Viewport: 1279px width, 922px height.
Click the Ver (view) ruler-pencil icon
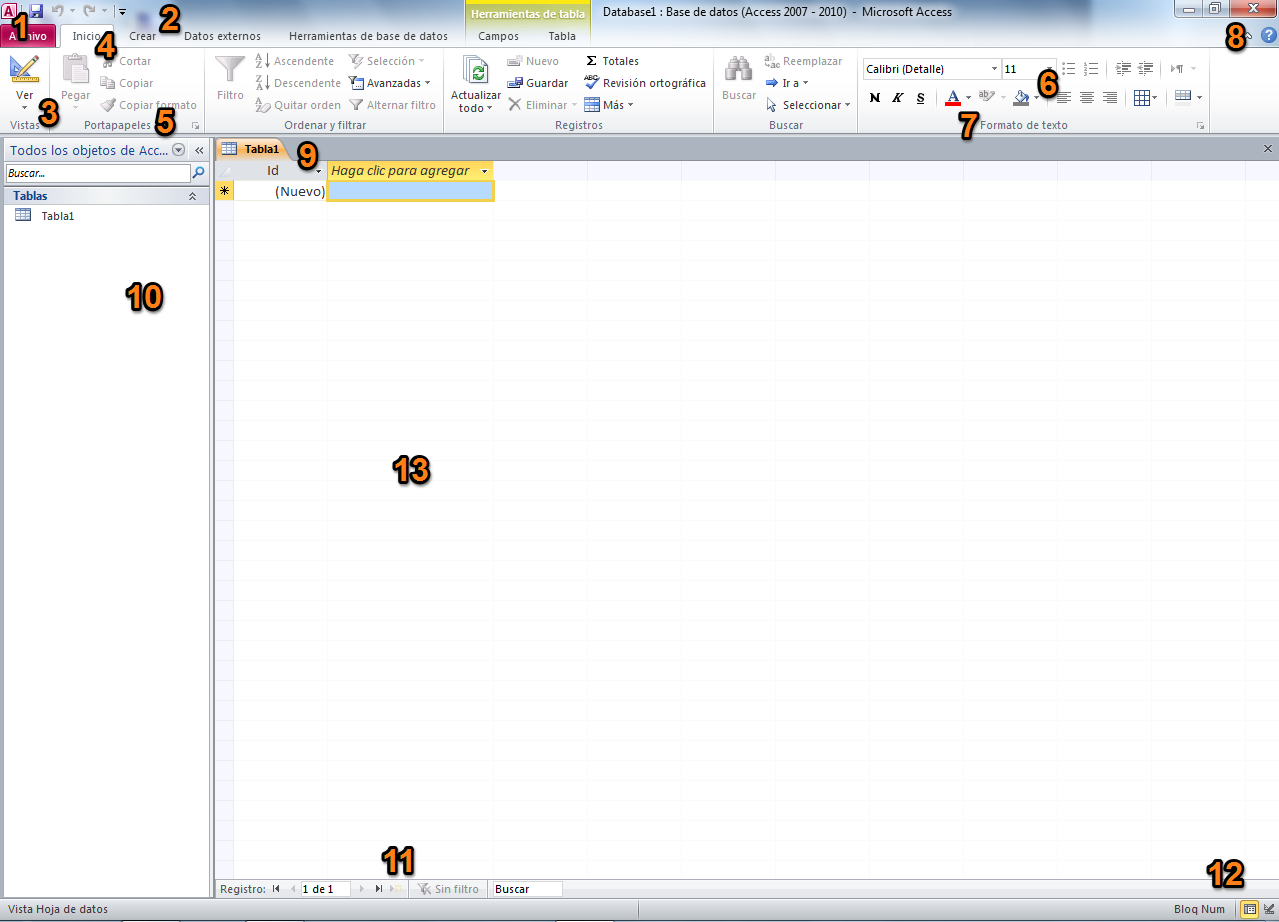[25, 69]
